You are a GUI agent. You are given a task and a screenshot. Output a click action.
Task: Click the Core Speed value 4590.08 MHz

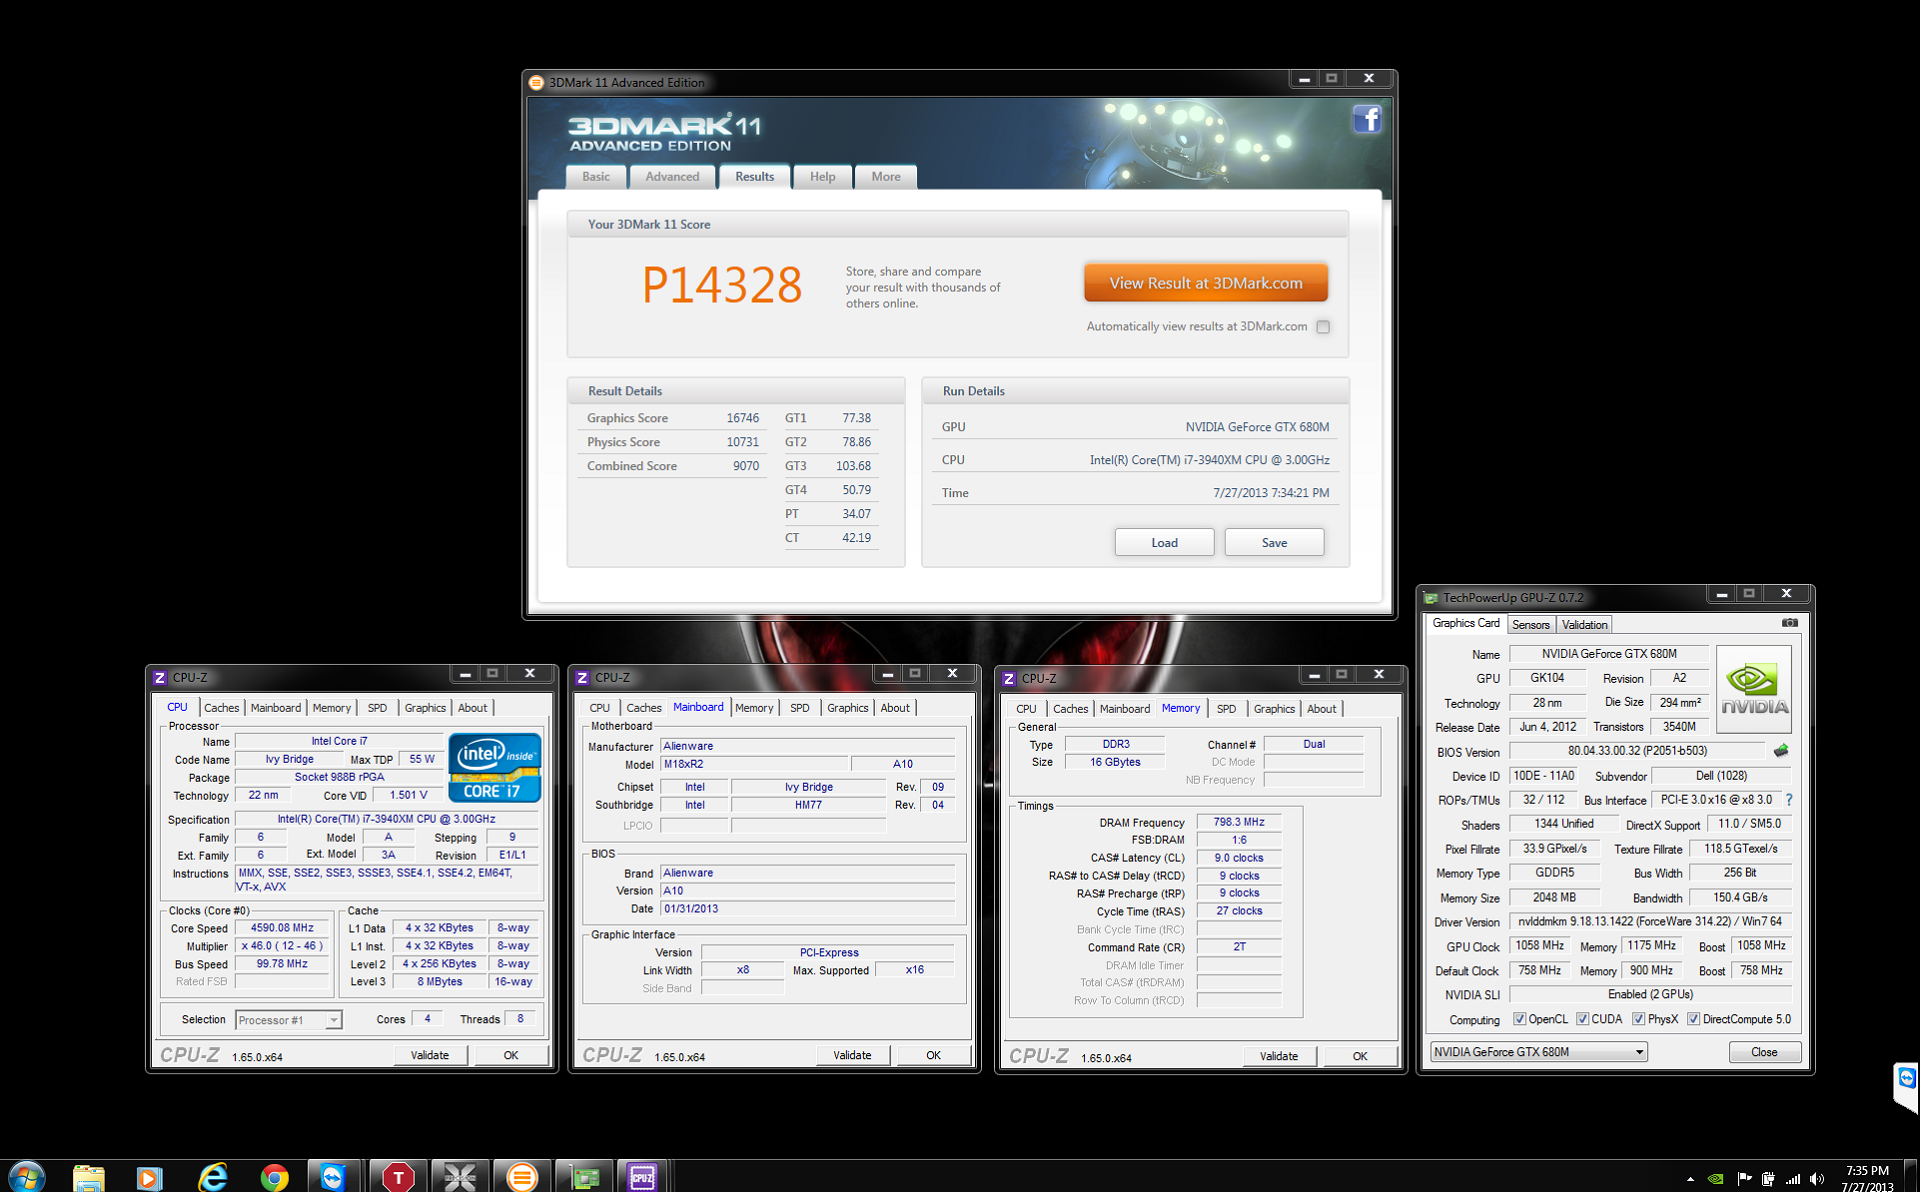[282, 928]
